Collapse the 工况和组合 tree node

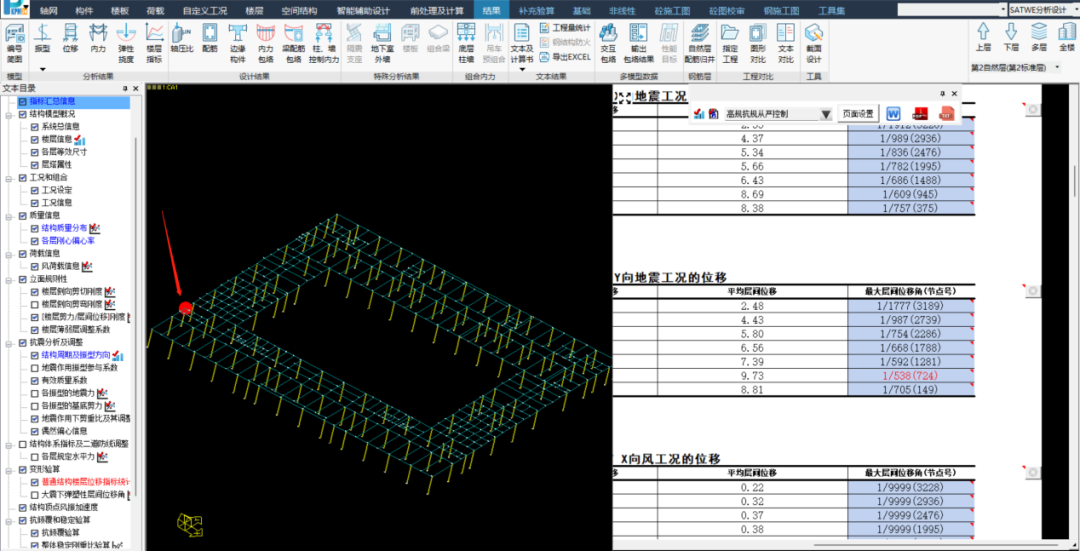(10, 178)
